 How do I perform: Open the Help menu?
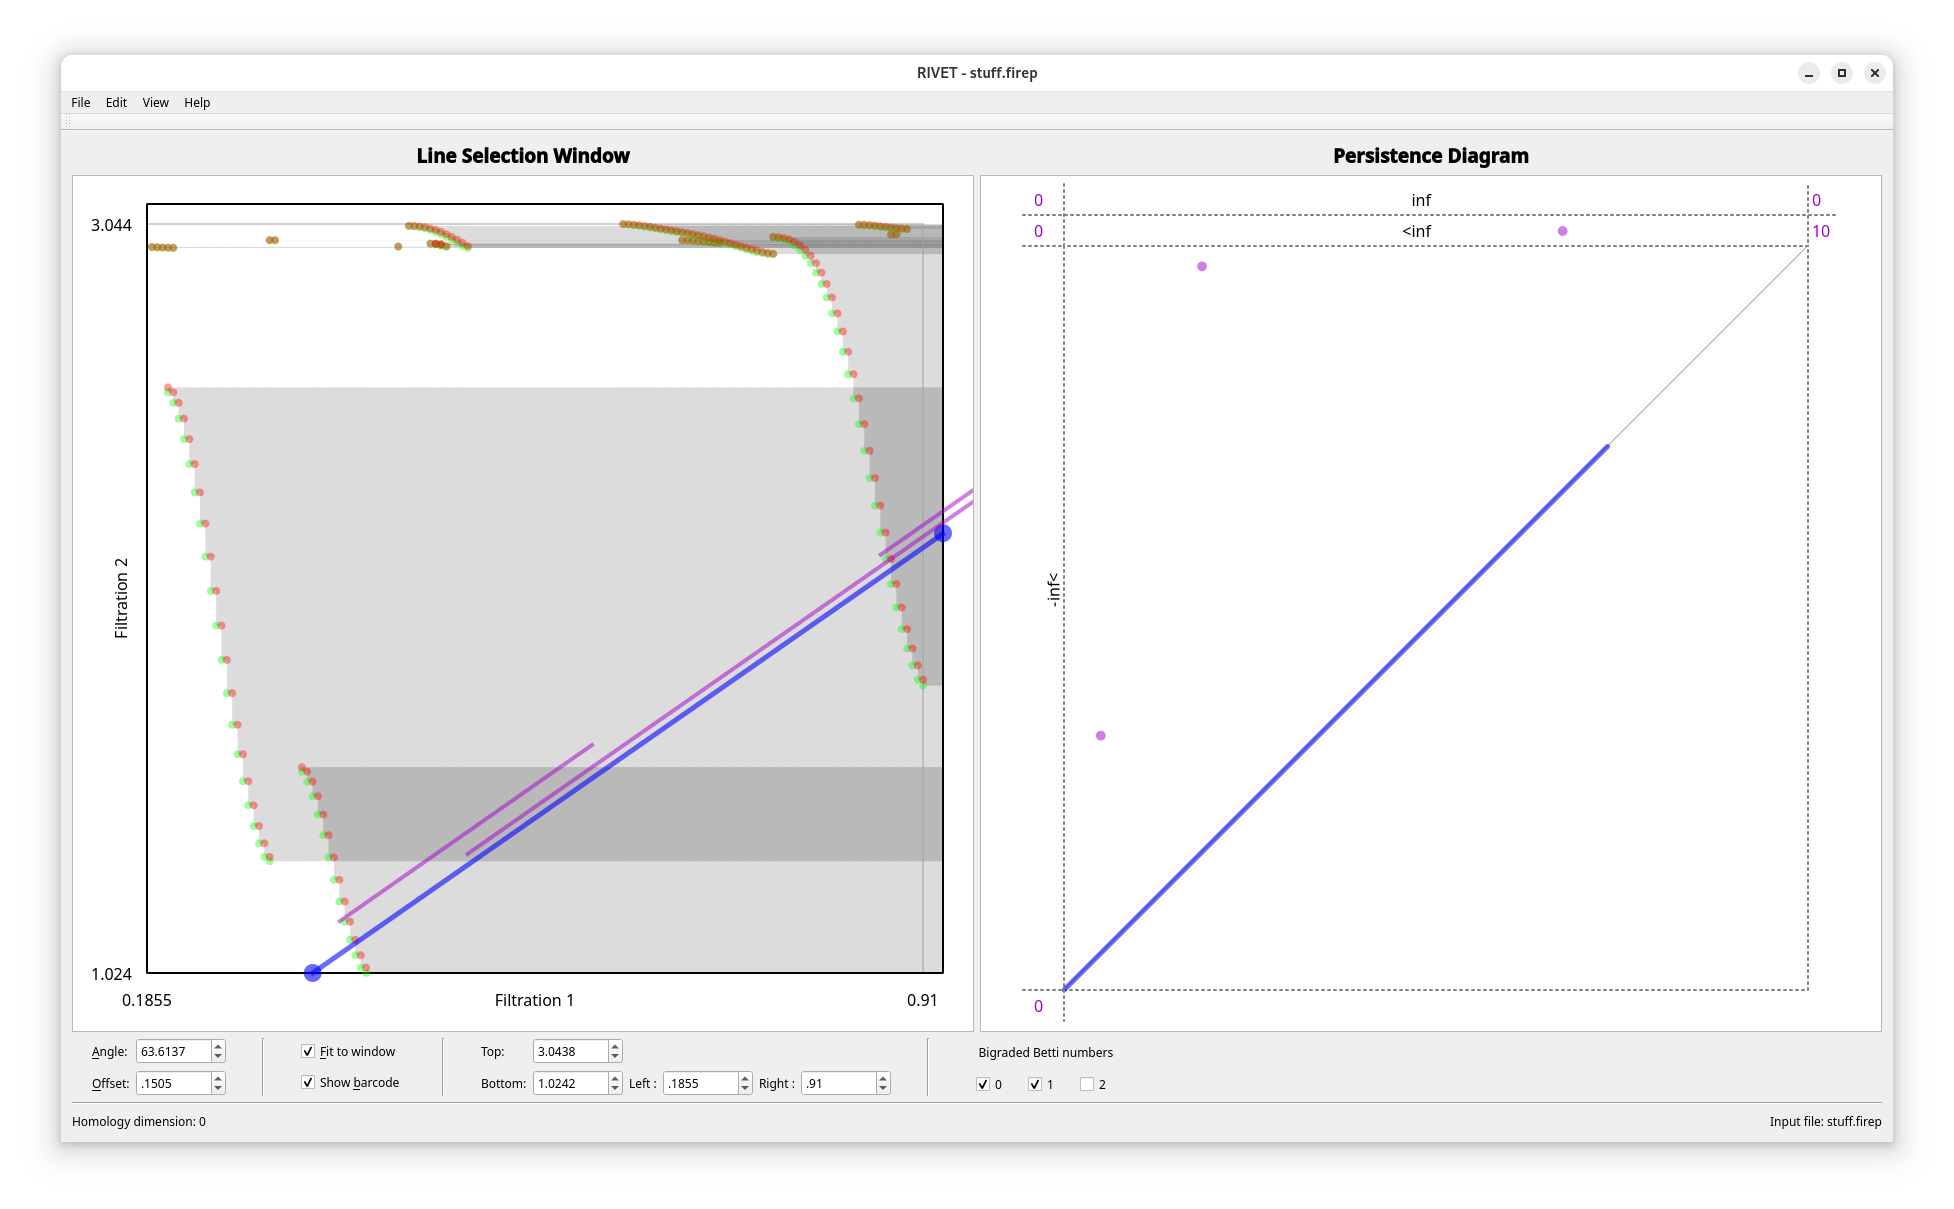[x=197, y=102]
